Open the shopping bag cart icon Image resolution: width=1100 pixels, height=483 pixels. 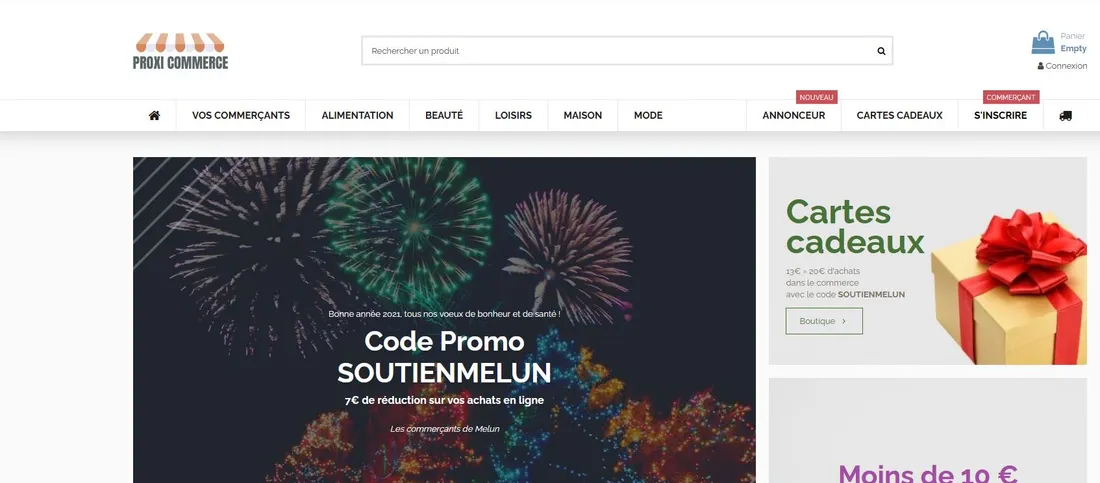pyautogui.click(x=1042, y=43)
